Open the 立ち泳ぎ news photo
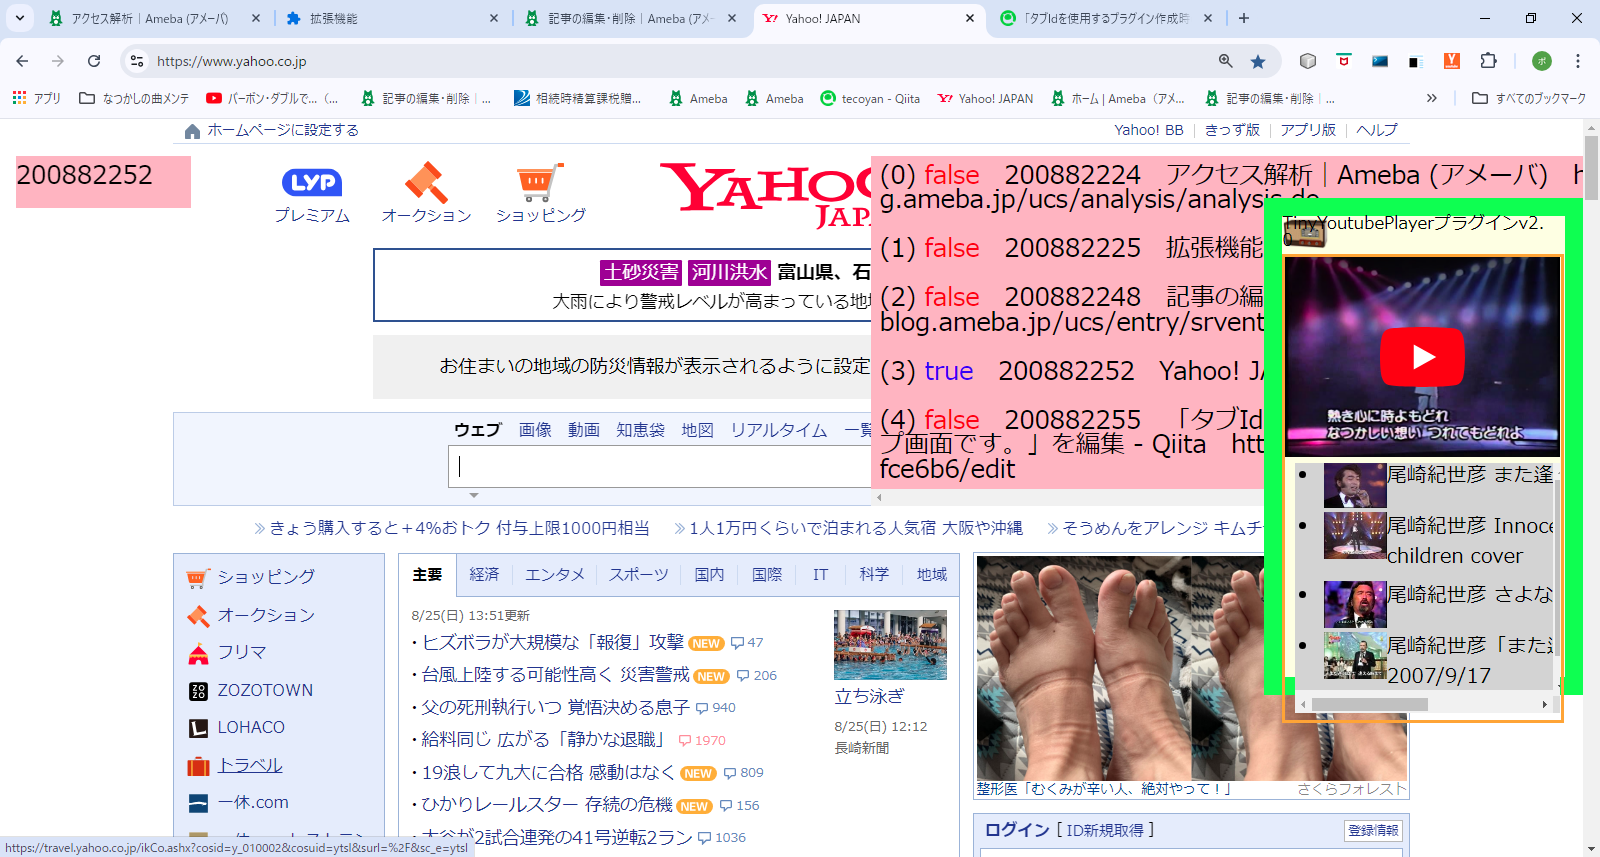The image size is (1600, 857). tap(890, 645)
